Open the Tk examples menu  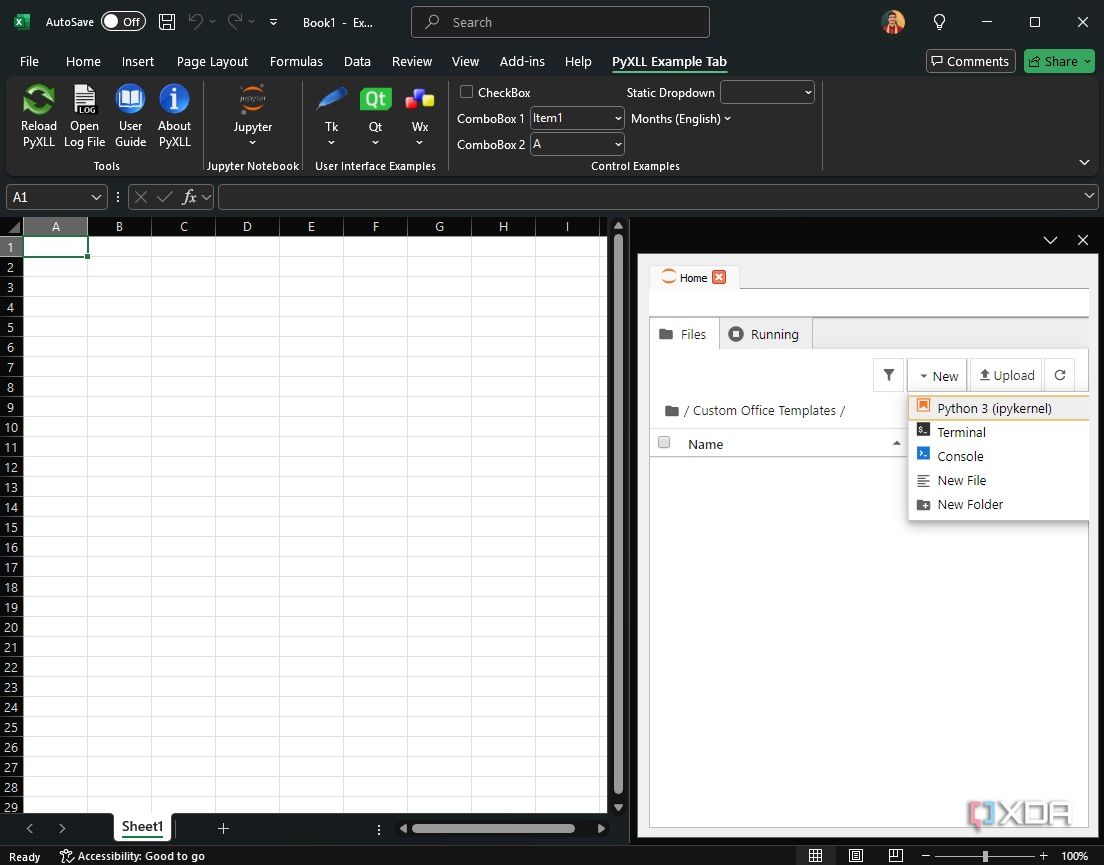coord(331,116)
